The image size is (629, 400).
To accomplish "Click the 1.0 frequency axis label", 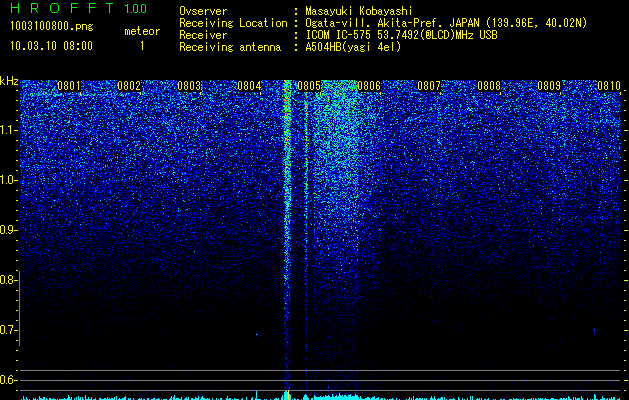I will (x=8, y=180).
